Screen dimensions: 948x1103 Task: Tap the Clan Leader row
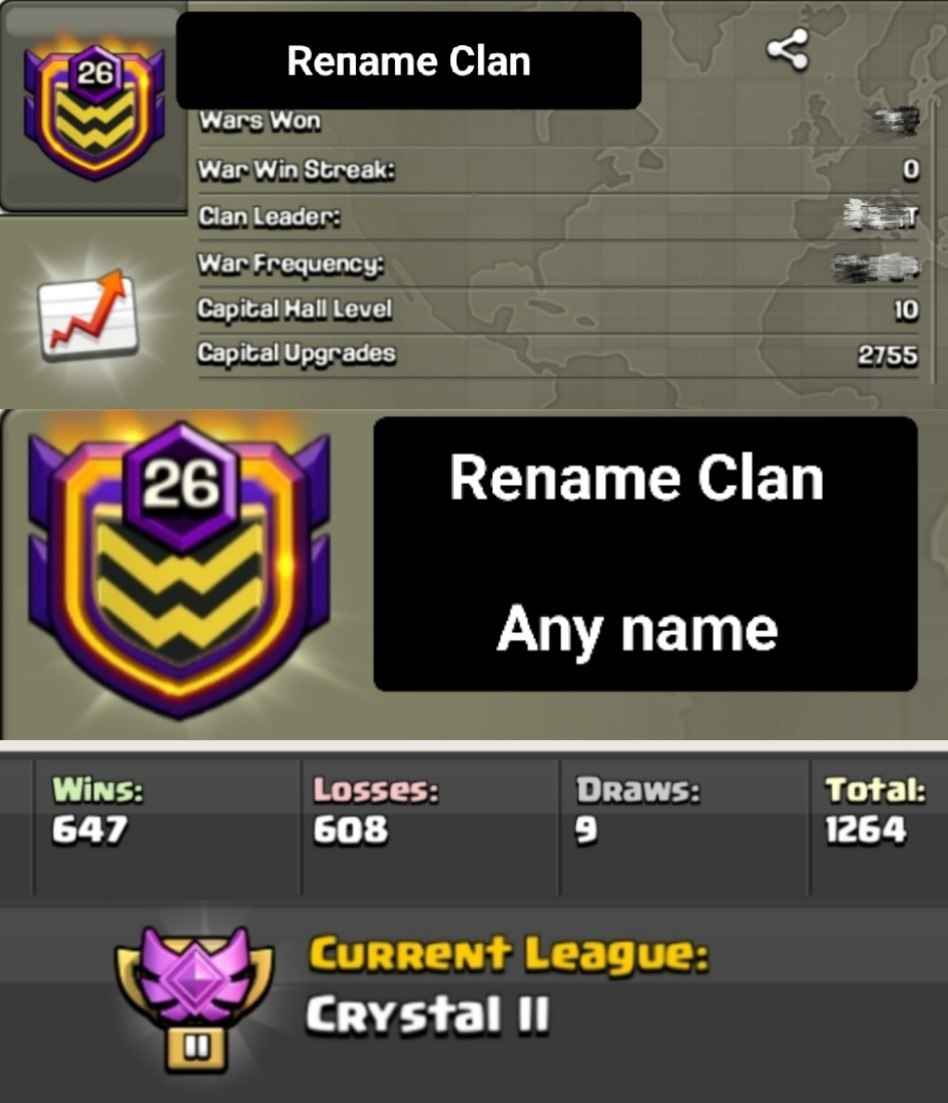coord(558,217)
